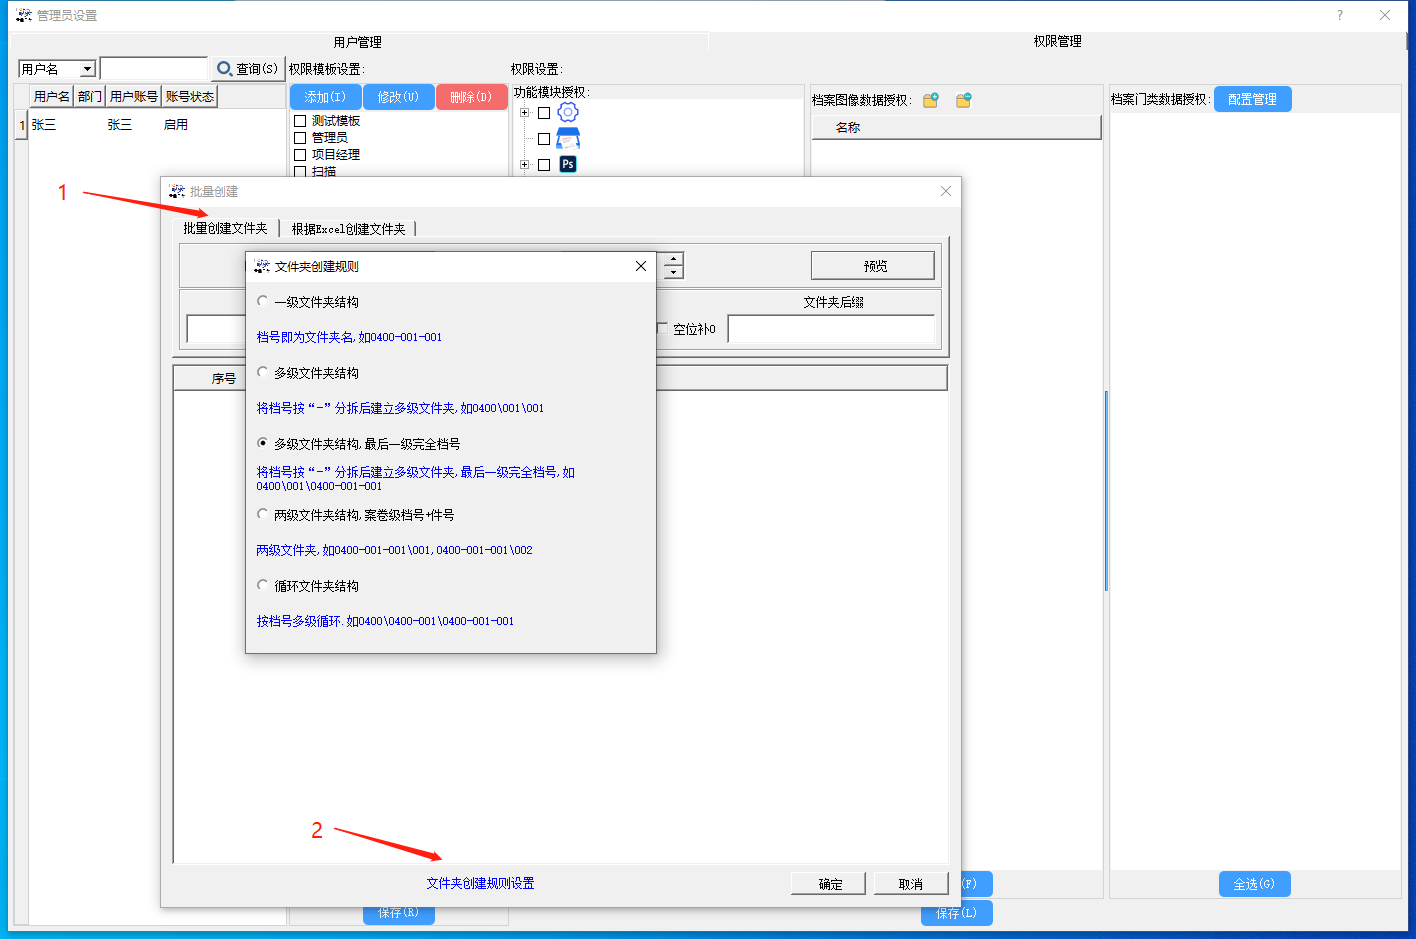The height and width of the screenshot is (939, 1416).
Task: Switch to 根据Excel创建文件夹 tab
Action: (348, 229)
